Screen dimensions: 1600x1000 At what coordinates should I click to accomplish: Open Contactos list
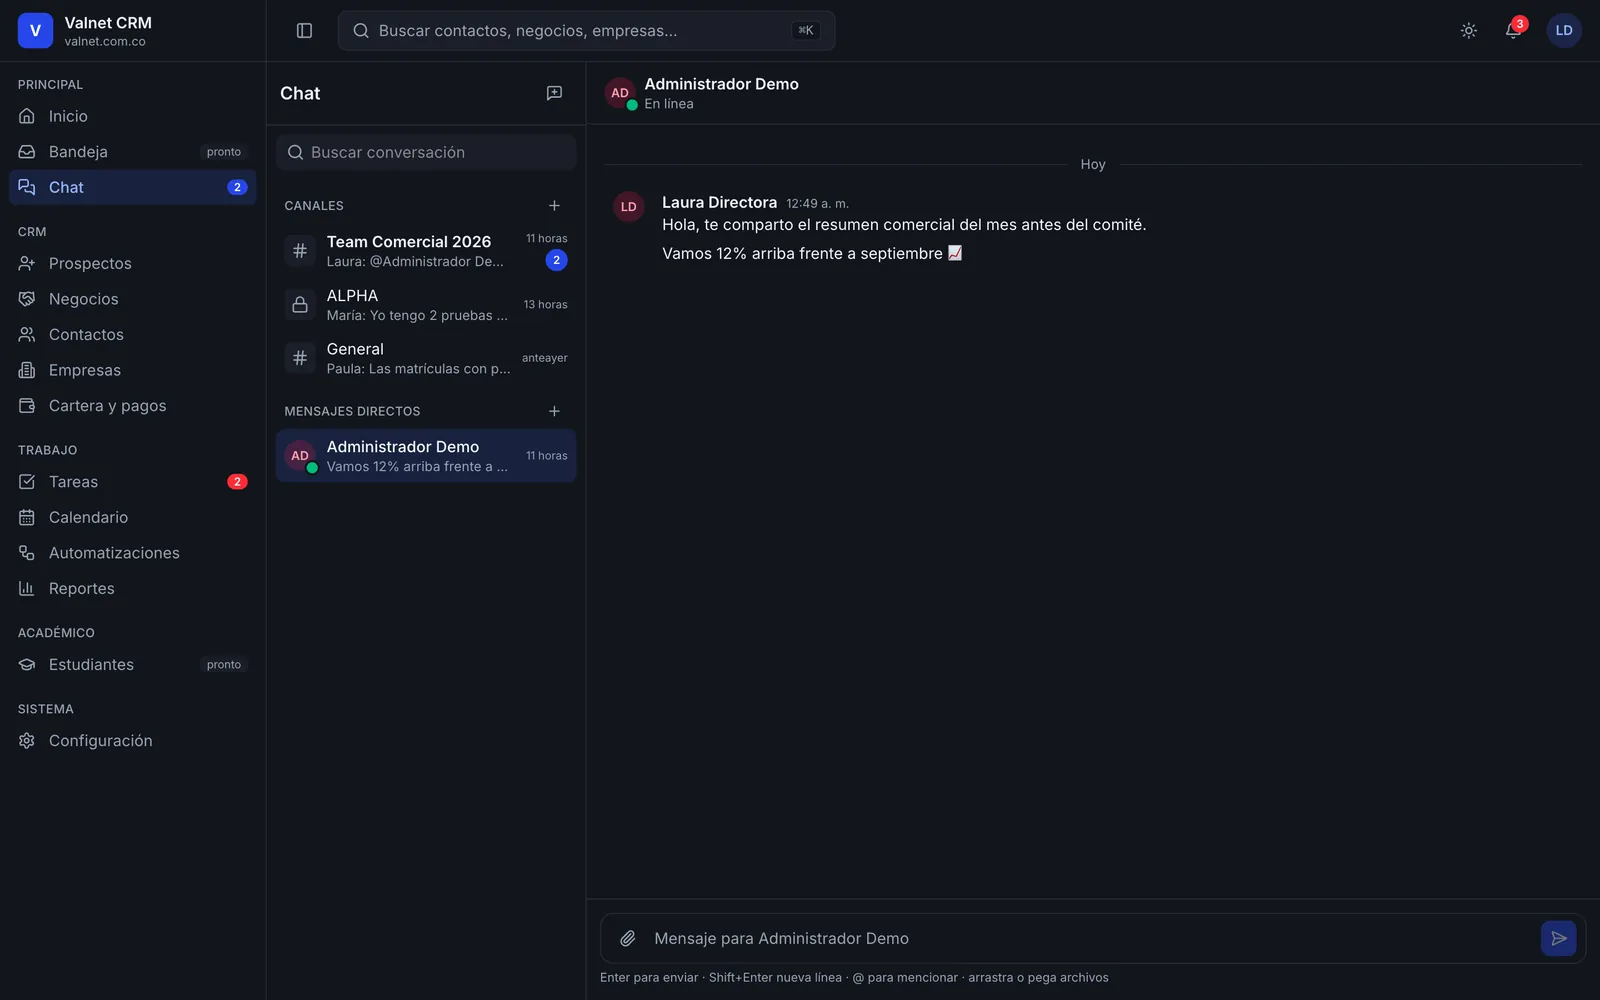133,334
